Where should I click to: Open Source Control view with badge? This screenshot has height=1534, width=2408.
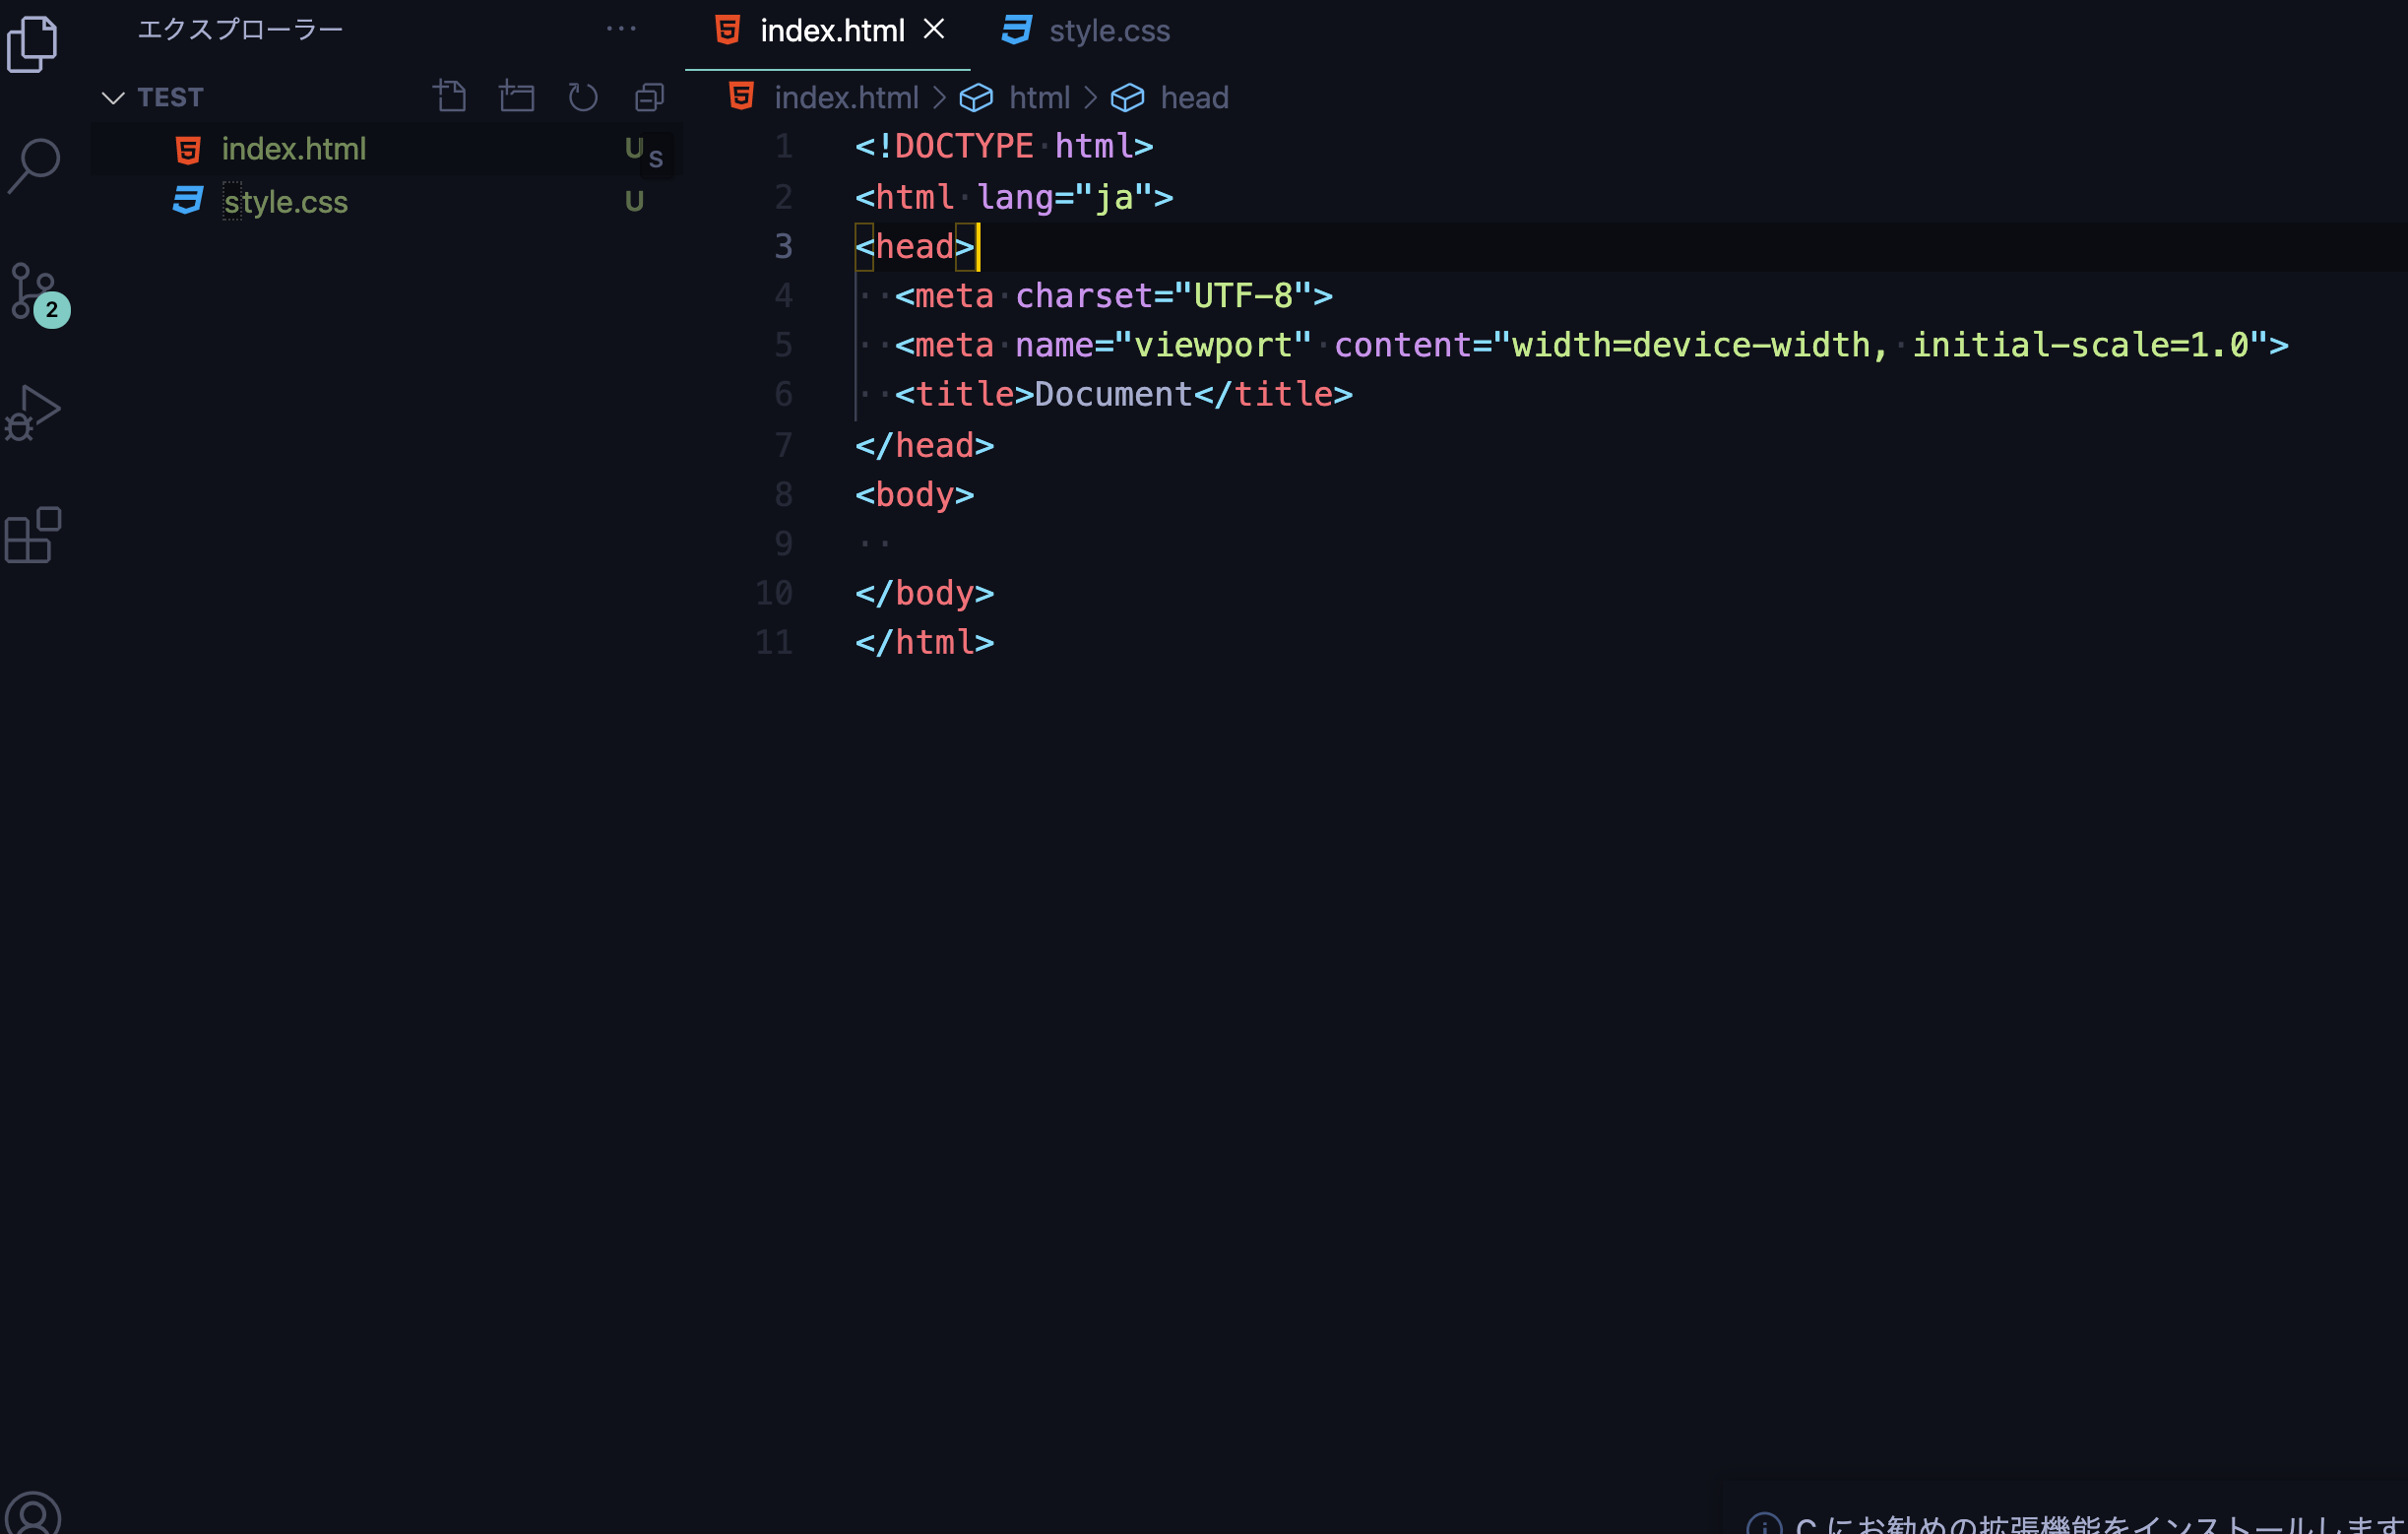(x=35, y=292)
